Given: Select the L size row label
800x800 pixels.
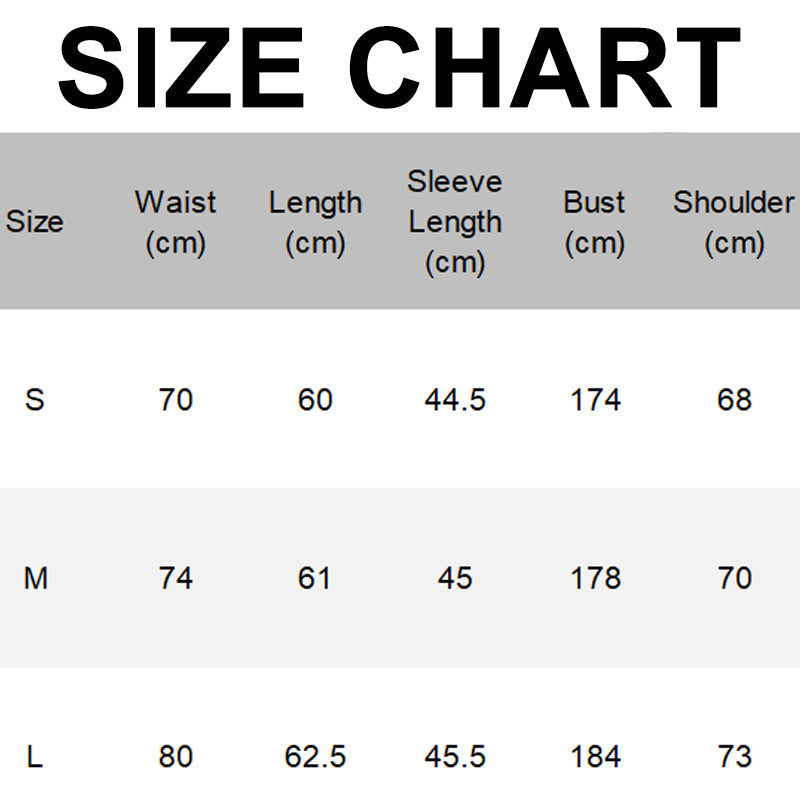Looking at the screenshot, I should tap(35, 756).
